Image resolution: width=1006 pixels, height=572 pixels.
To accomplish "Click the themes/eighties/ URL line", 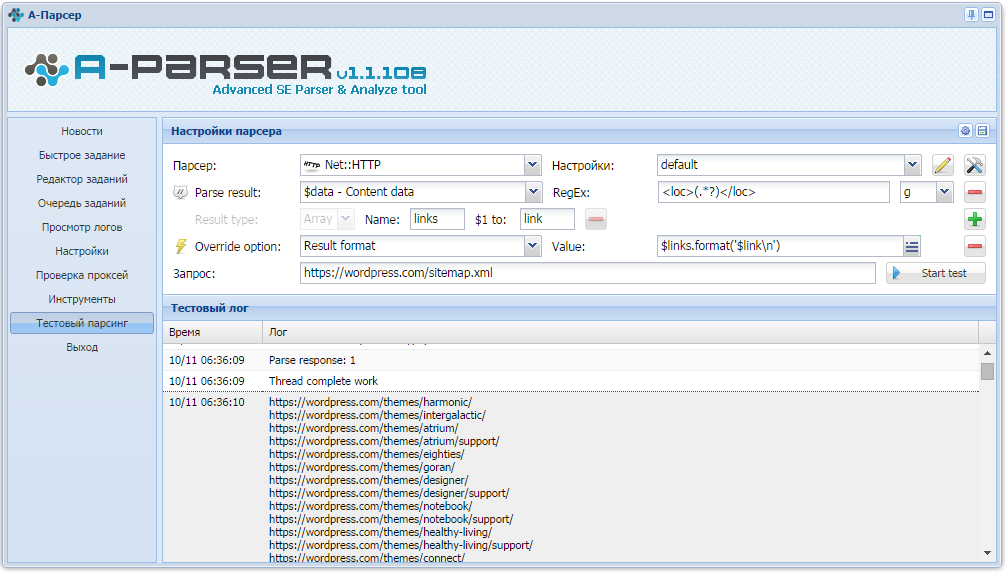I will pyautogui.click(x=366, y=454).
